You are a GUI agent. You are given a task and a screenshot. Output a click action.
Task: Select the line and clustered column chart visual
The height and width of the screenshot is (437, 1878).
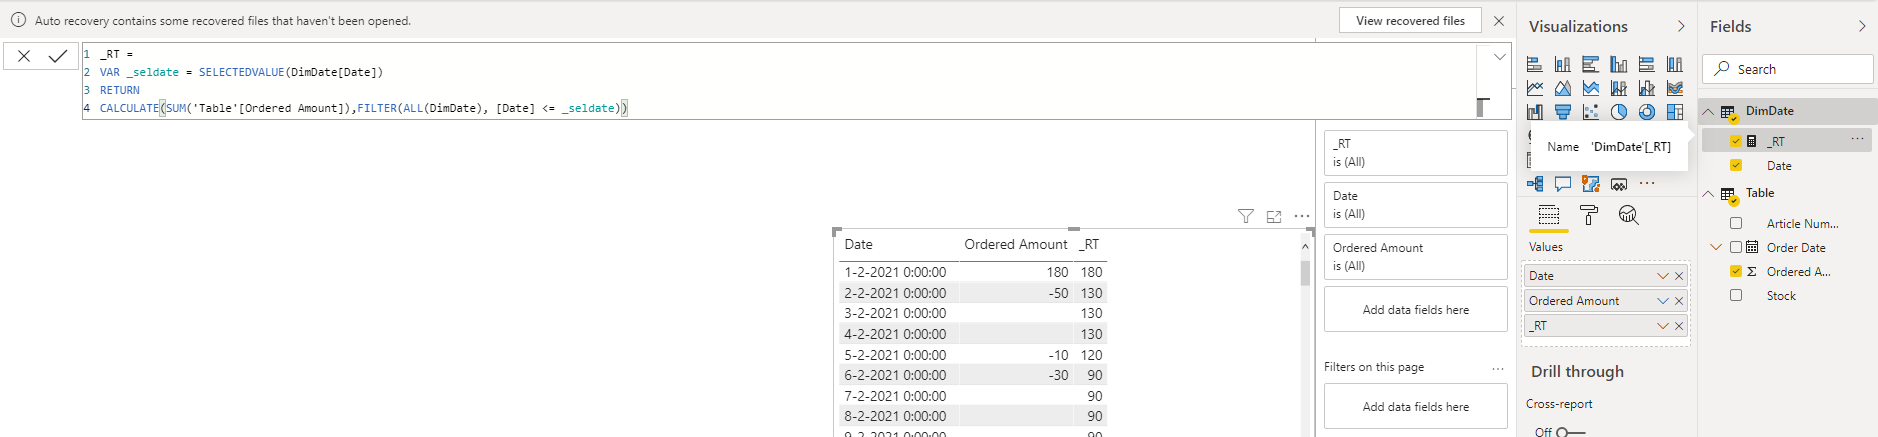coord(1647,88)
